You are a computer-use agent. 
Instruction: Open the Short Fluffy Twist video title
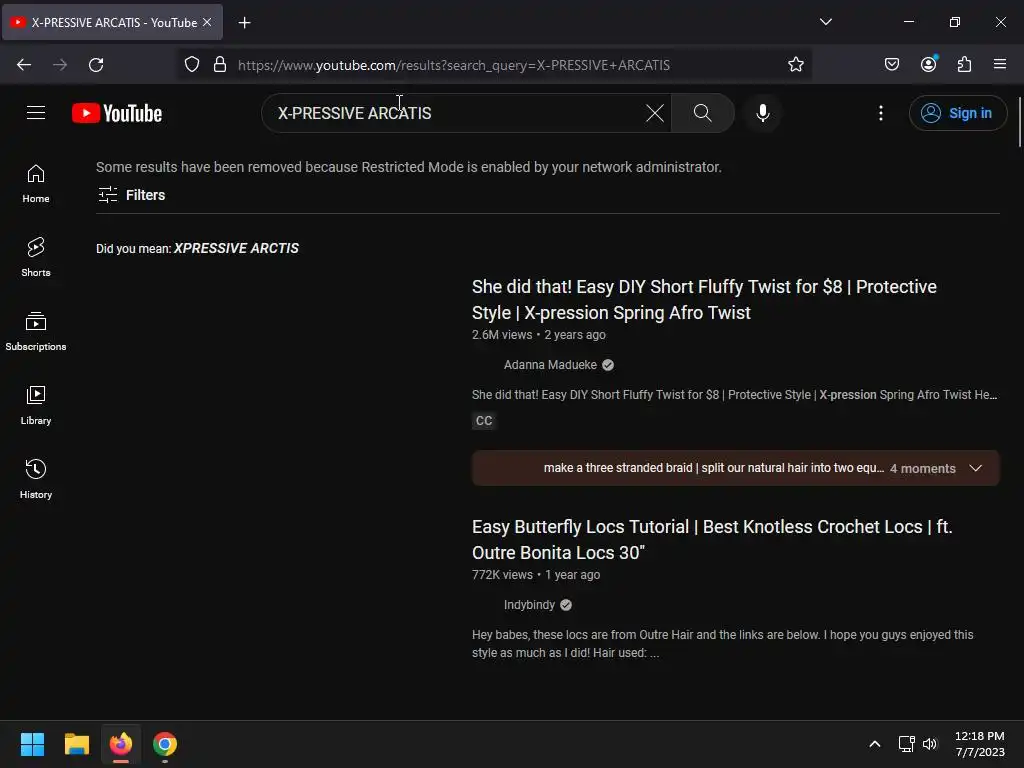tap(704, 300)
